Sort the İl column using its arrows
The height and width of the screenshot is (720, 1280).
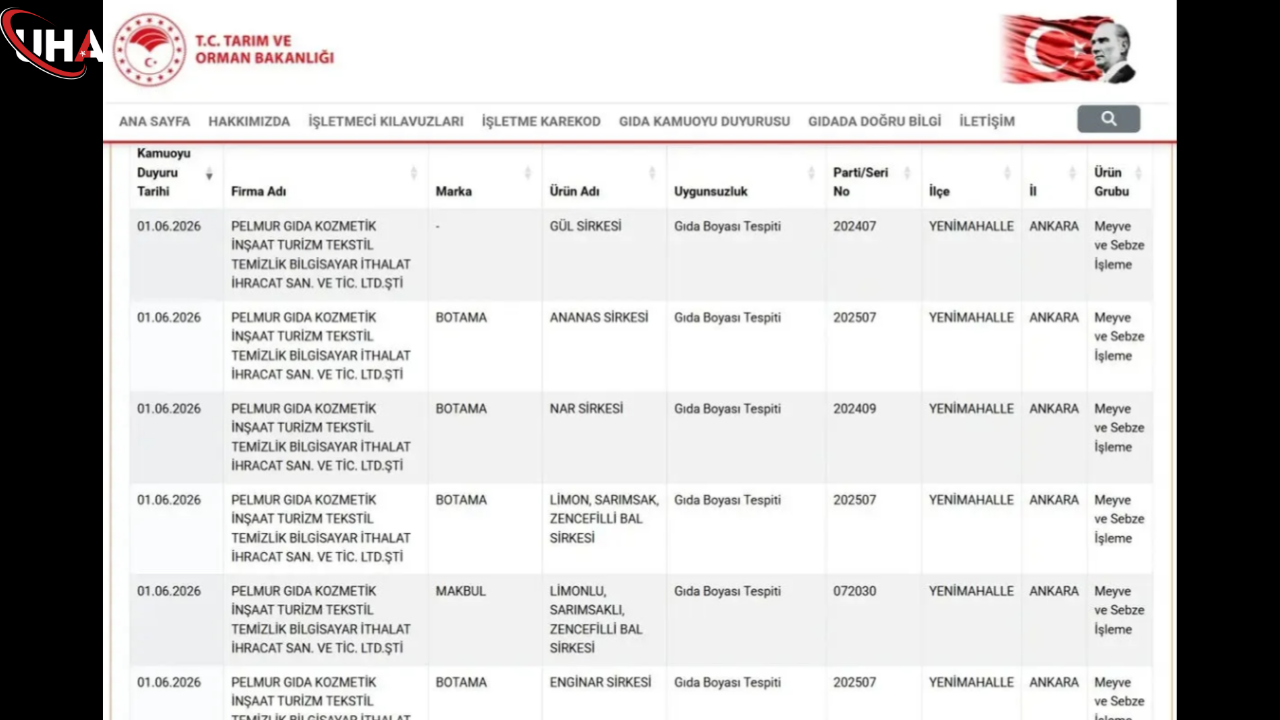tap(1072, 173)
